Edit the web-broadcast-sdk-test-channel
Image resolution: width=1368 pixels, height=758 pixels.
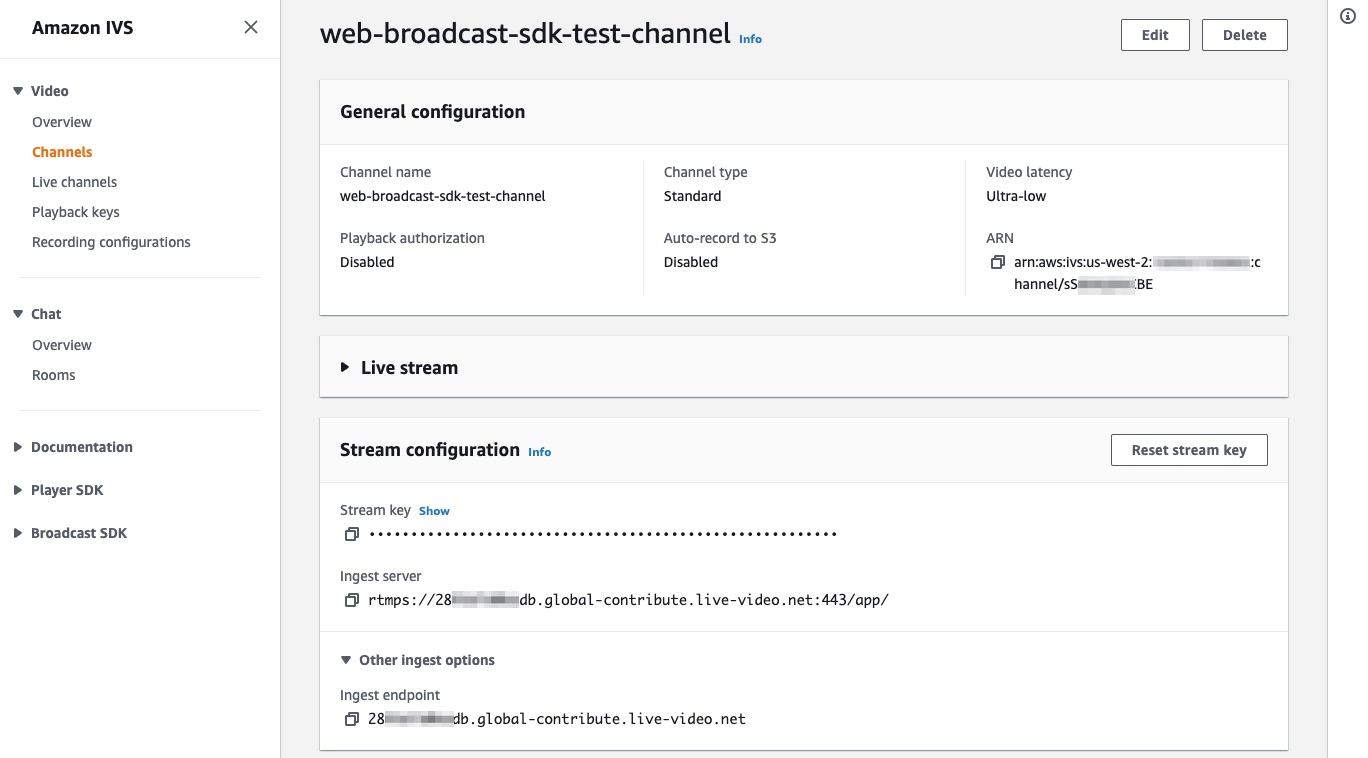tap(1154, 34)
